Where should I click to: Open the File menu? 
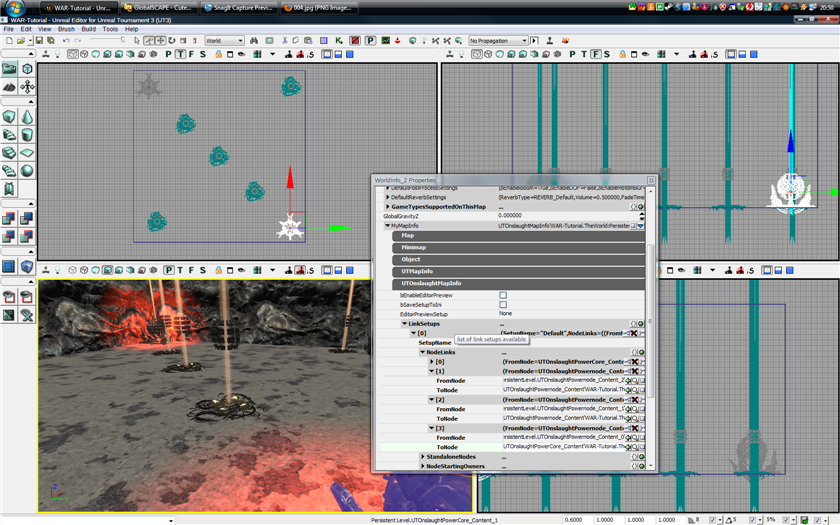tap(9, 29)
